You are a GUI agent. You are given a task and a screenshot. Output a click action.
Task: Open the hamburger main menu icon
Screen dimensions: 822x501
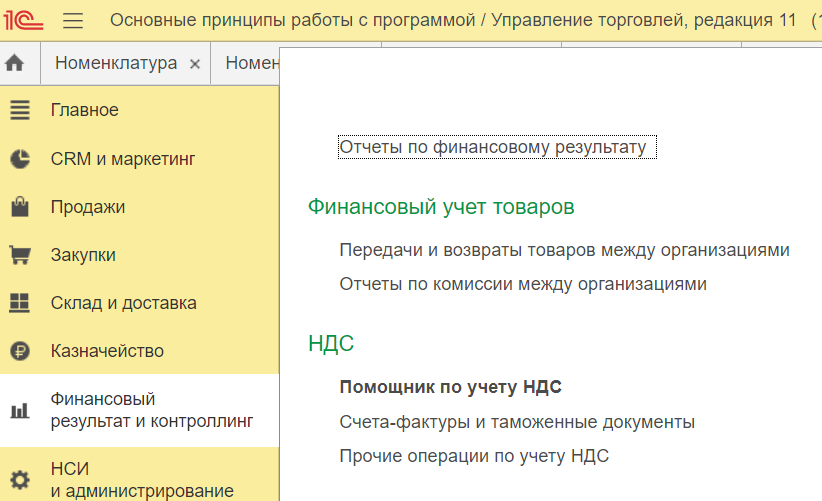(x=73, y=20)
